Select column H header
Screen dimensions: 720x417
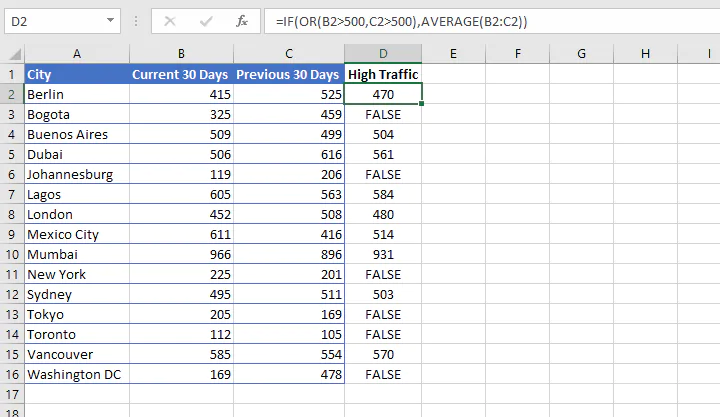[645, 54]
